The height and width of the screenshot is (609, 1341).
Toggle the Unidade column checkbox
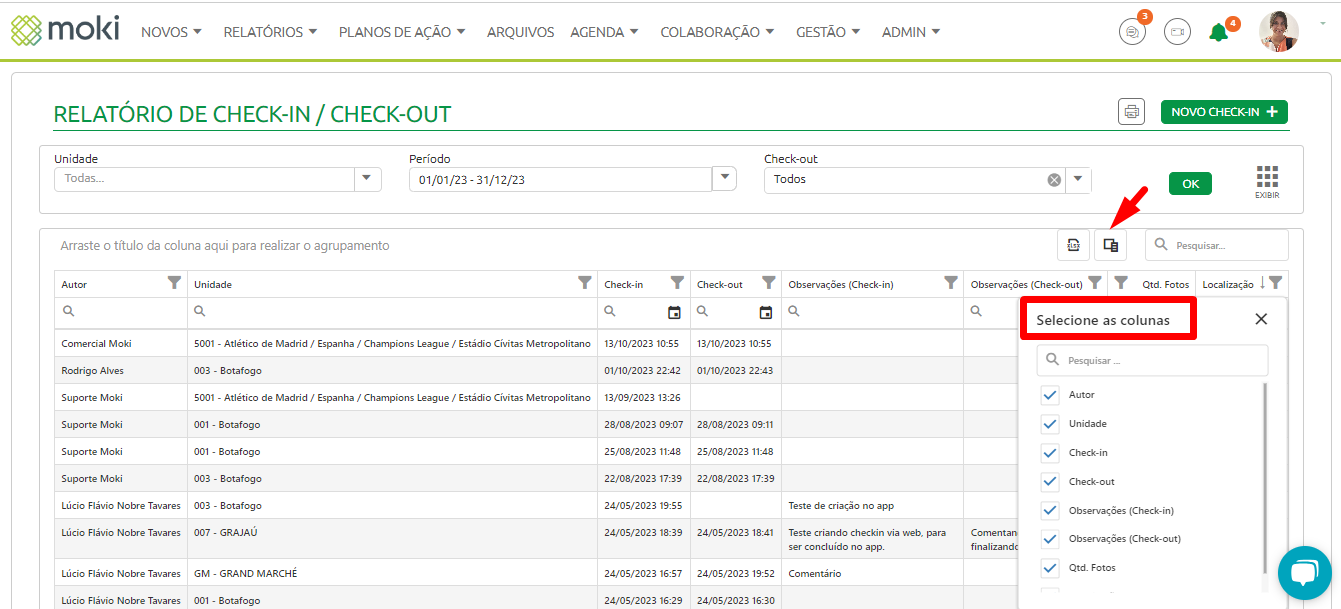(1050, 424)
